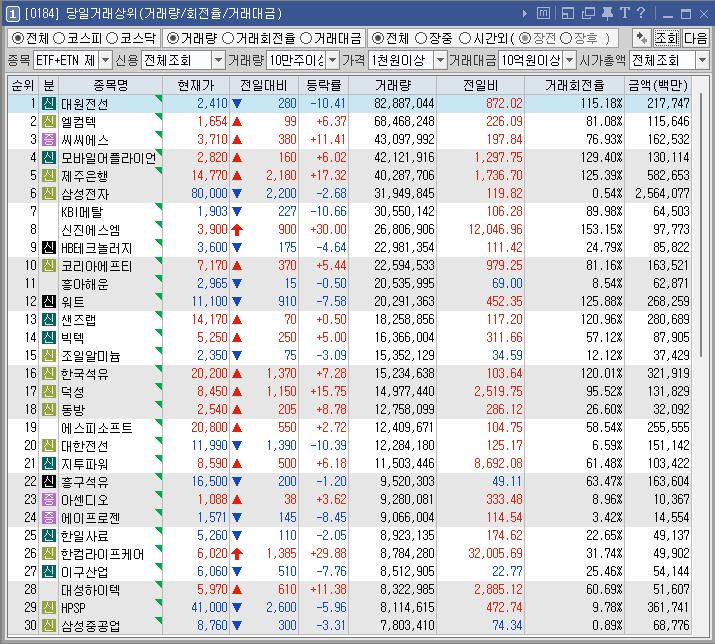
Task: Click the limit-up arrow icon in 신진에스엠 row
Action: click(237, 229)
